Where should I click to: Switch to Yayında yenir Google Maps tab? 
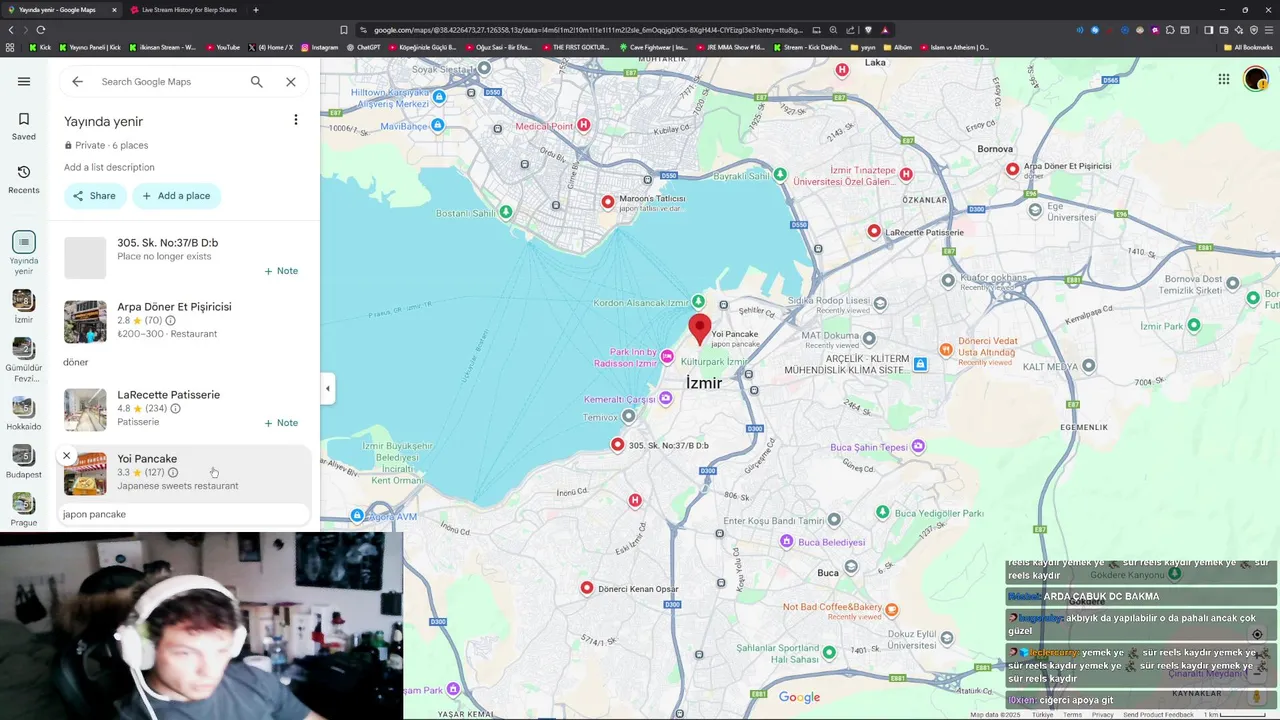(62, 10)
